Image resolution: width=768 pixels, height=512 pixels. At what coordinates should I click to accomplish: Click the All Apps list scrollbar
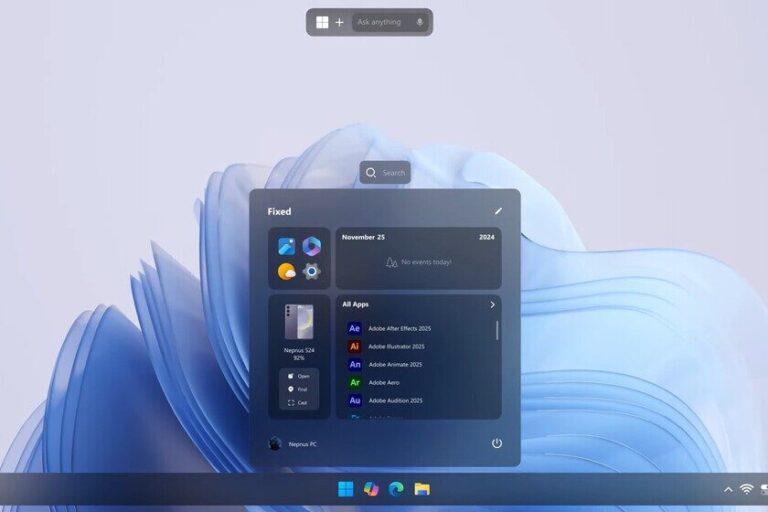[x=497, y=331]
